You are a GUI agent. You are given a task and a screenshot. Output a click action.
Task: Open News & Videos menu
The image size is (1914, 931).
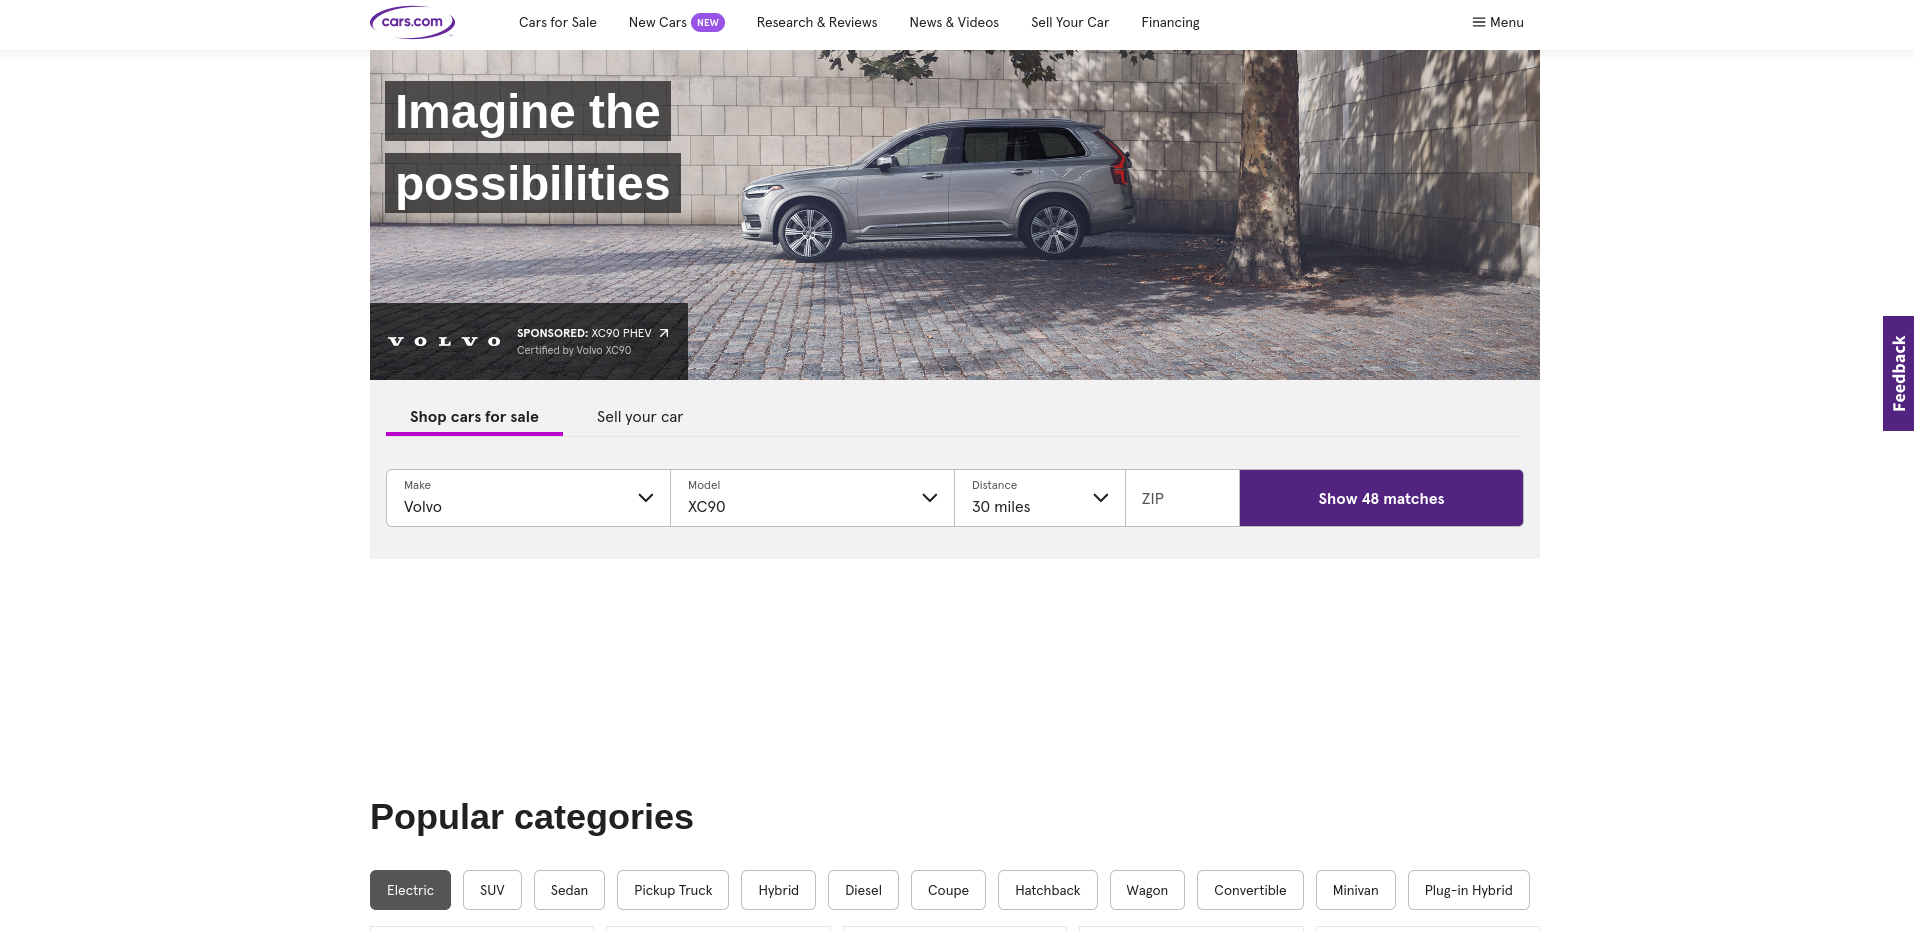point(954,22)
